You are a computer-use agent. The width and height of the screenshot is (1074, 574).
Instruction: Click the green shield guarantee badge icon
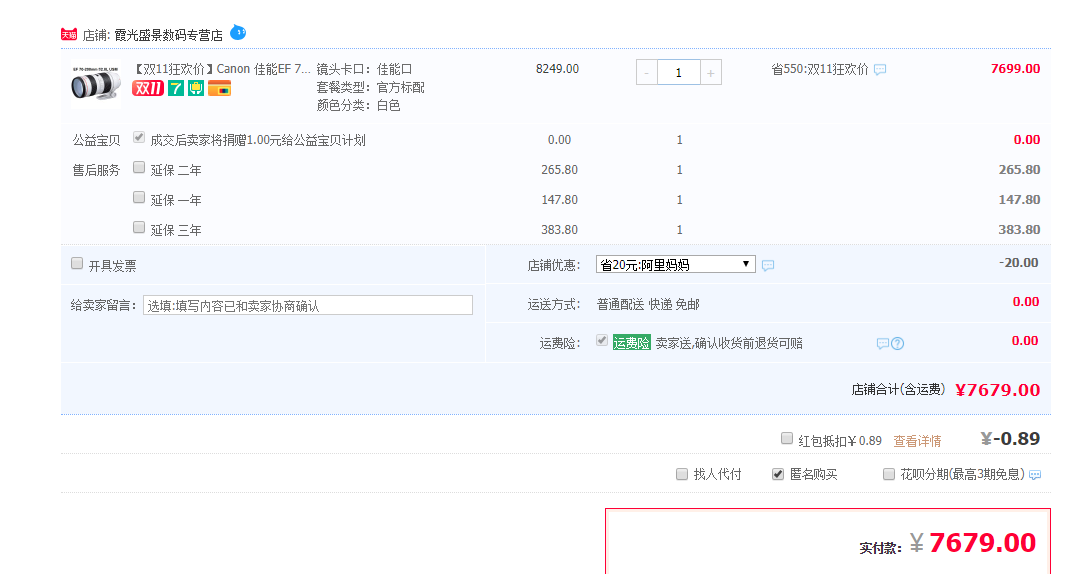196,88
